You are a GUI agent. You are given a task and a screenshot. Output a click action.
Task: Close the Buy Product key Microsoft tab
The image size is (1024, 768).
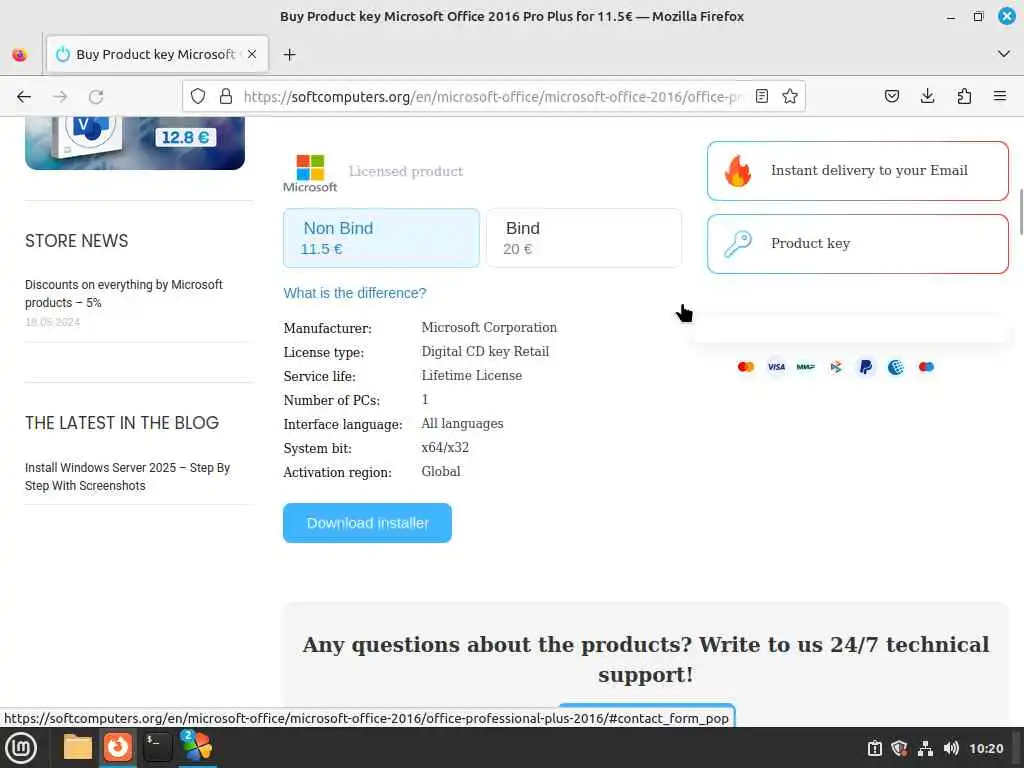pos(252,55)
